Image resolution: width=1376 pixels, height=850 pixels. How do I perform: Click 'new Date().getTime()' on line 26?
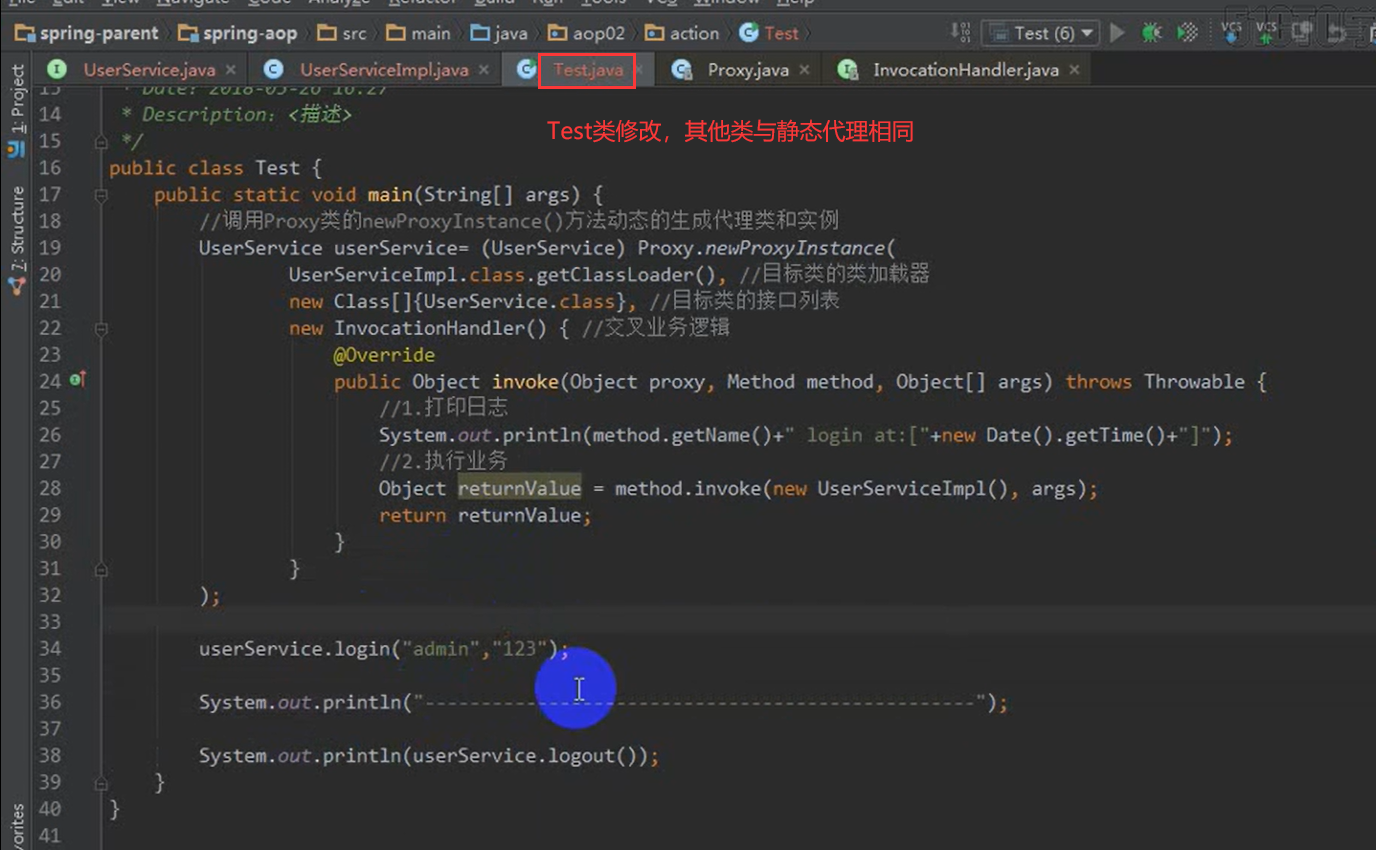point(1055,435)
